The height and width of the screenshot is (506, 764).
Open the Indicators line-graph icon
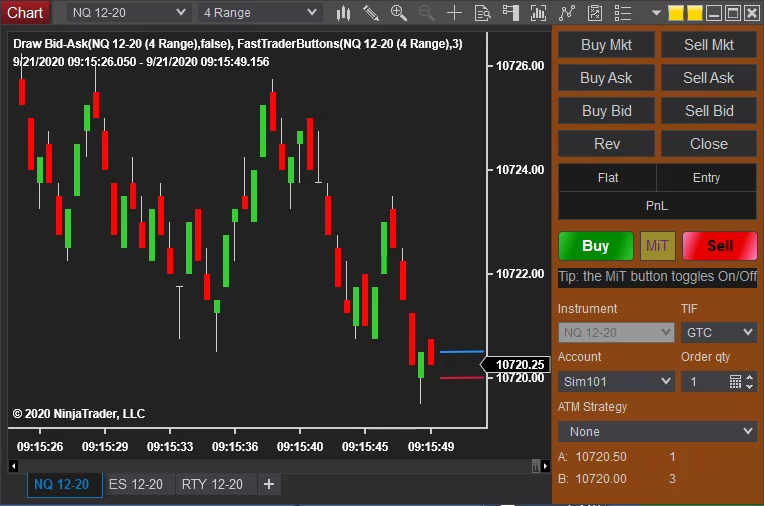[566, 13]
